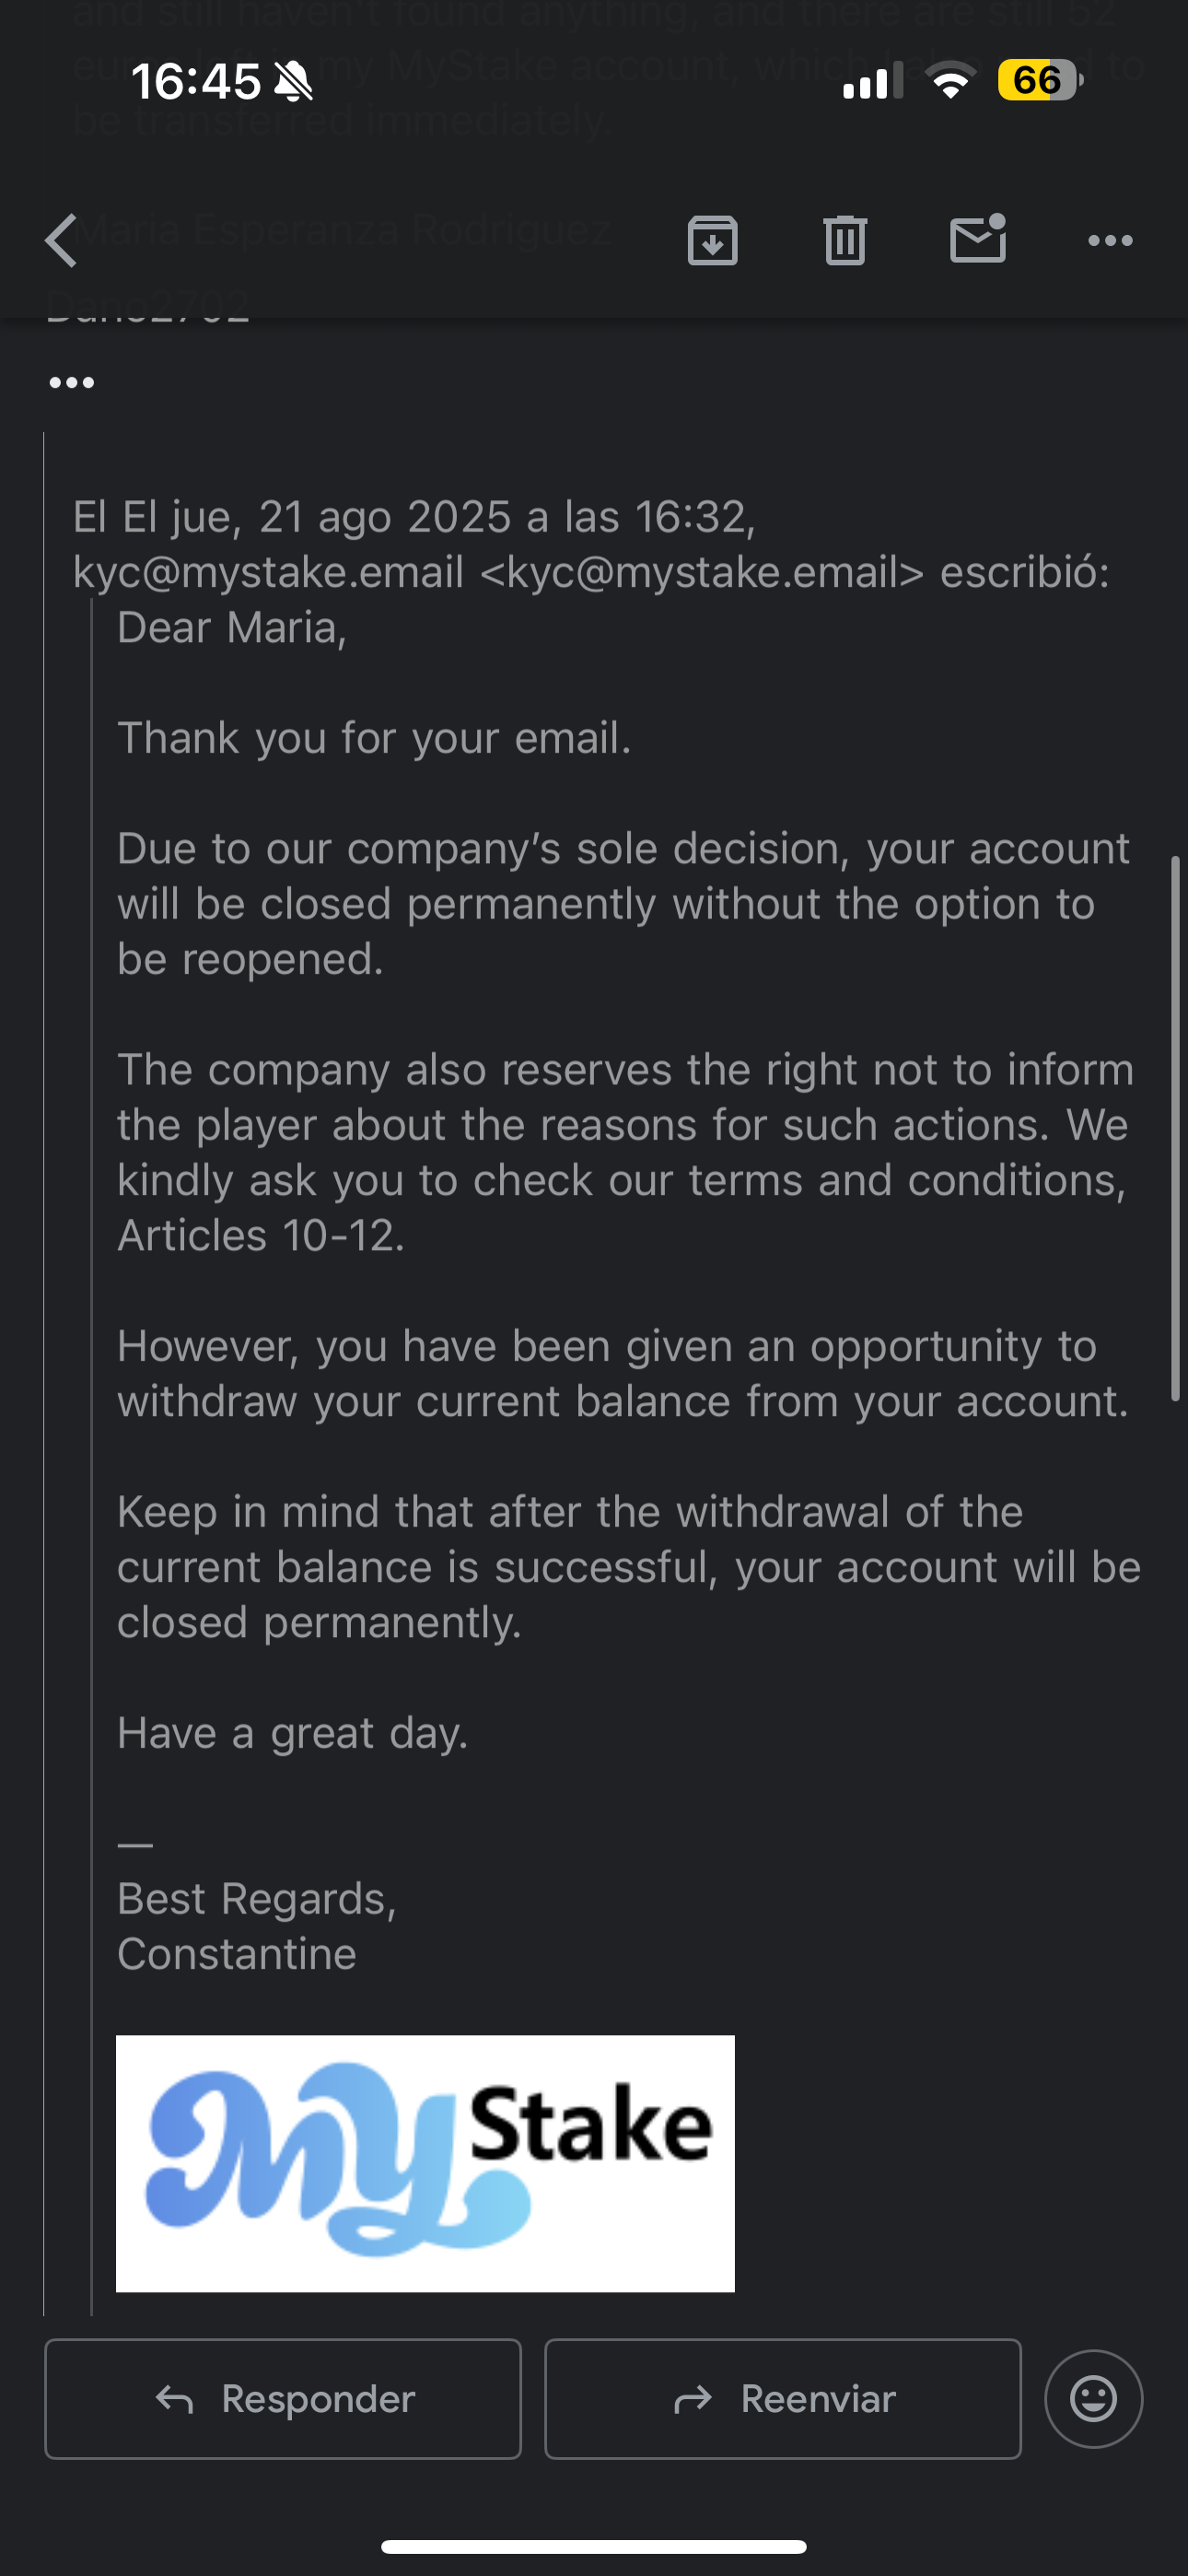Go back using the left chevron arrow
Viewport: 1188px width, 2576px height.
coord(62,241)
